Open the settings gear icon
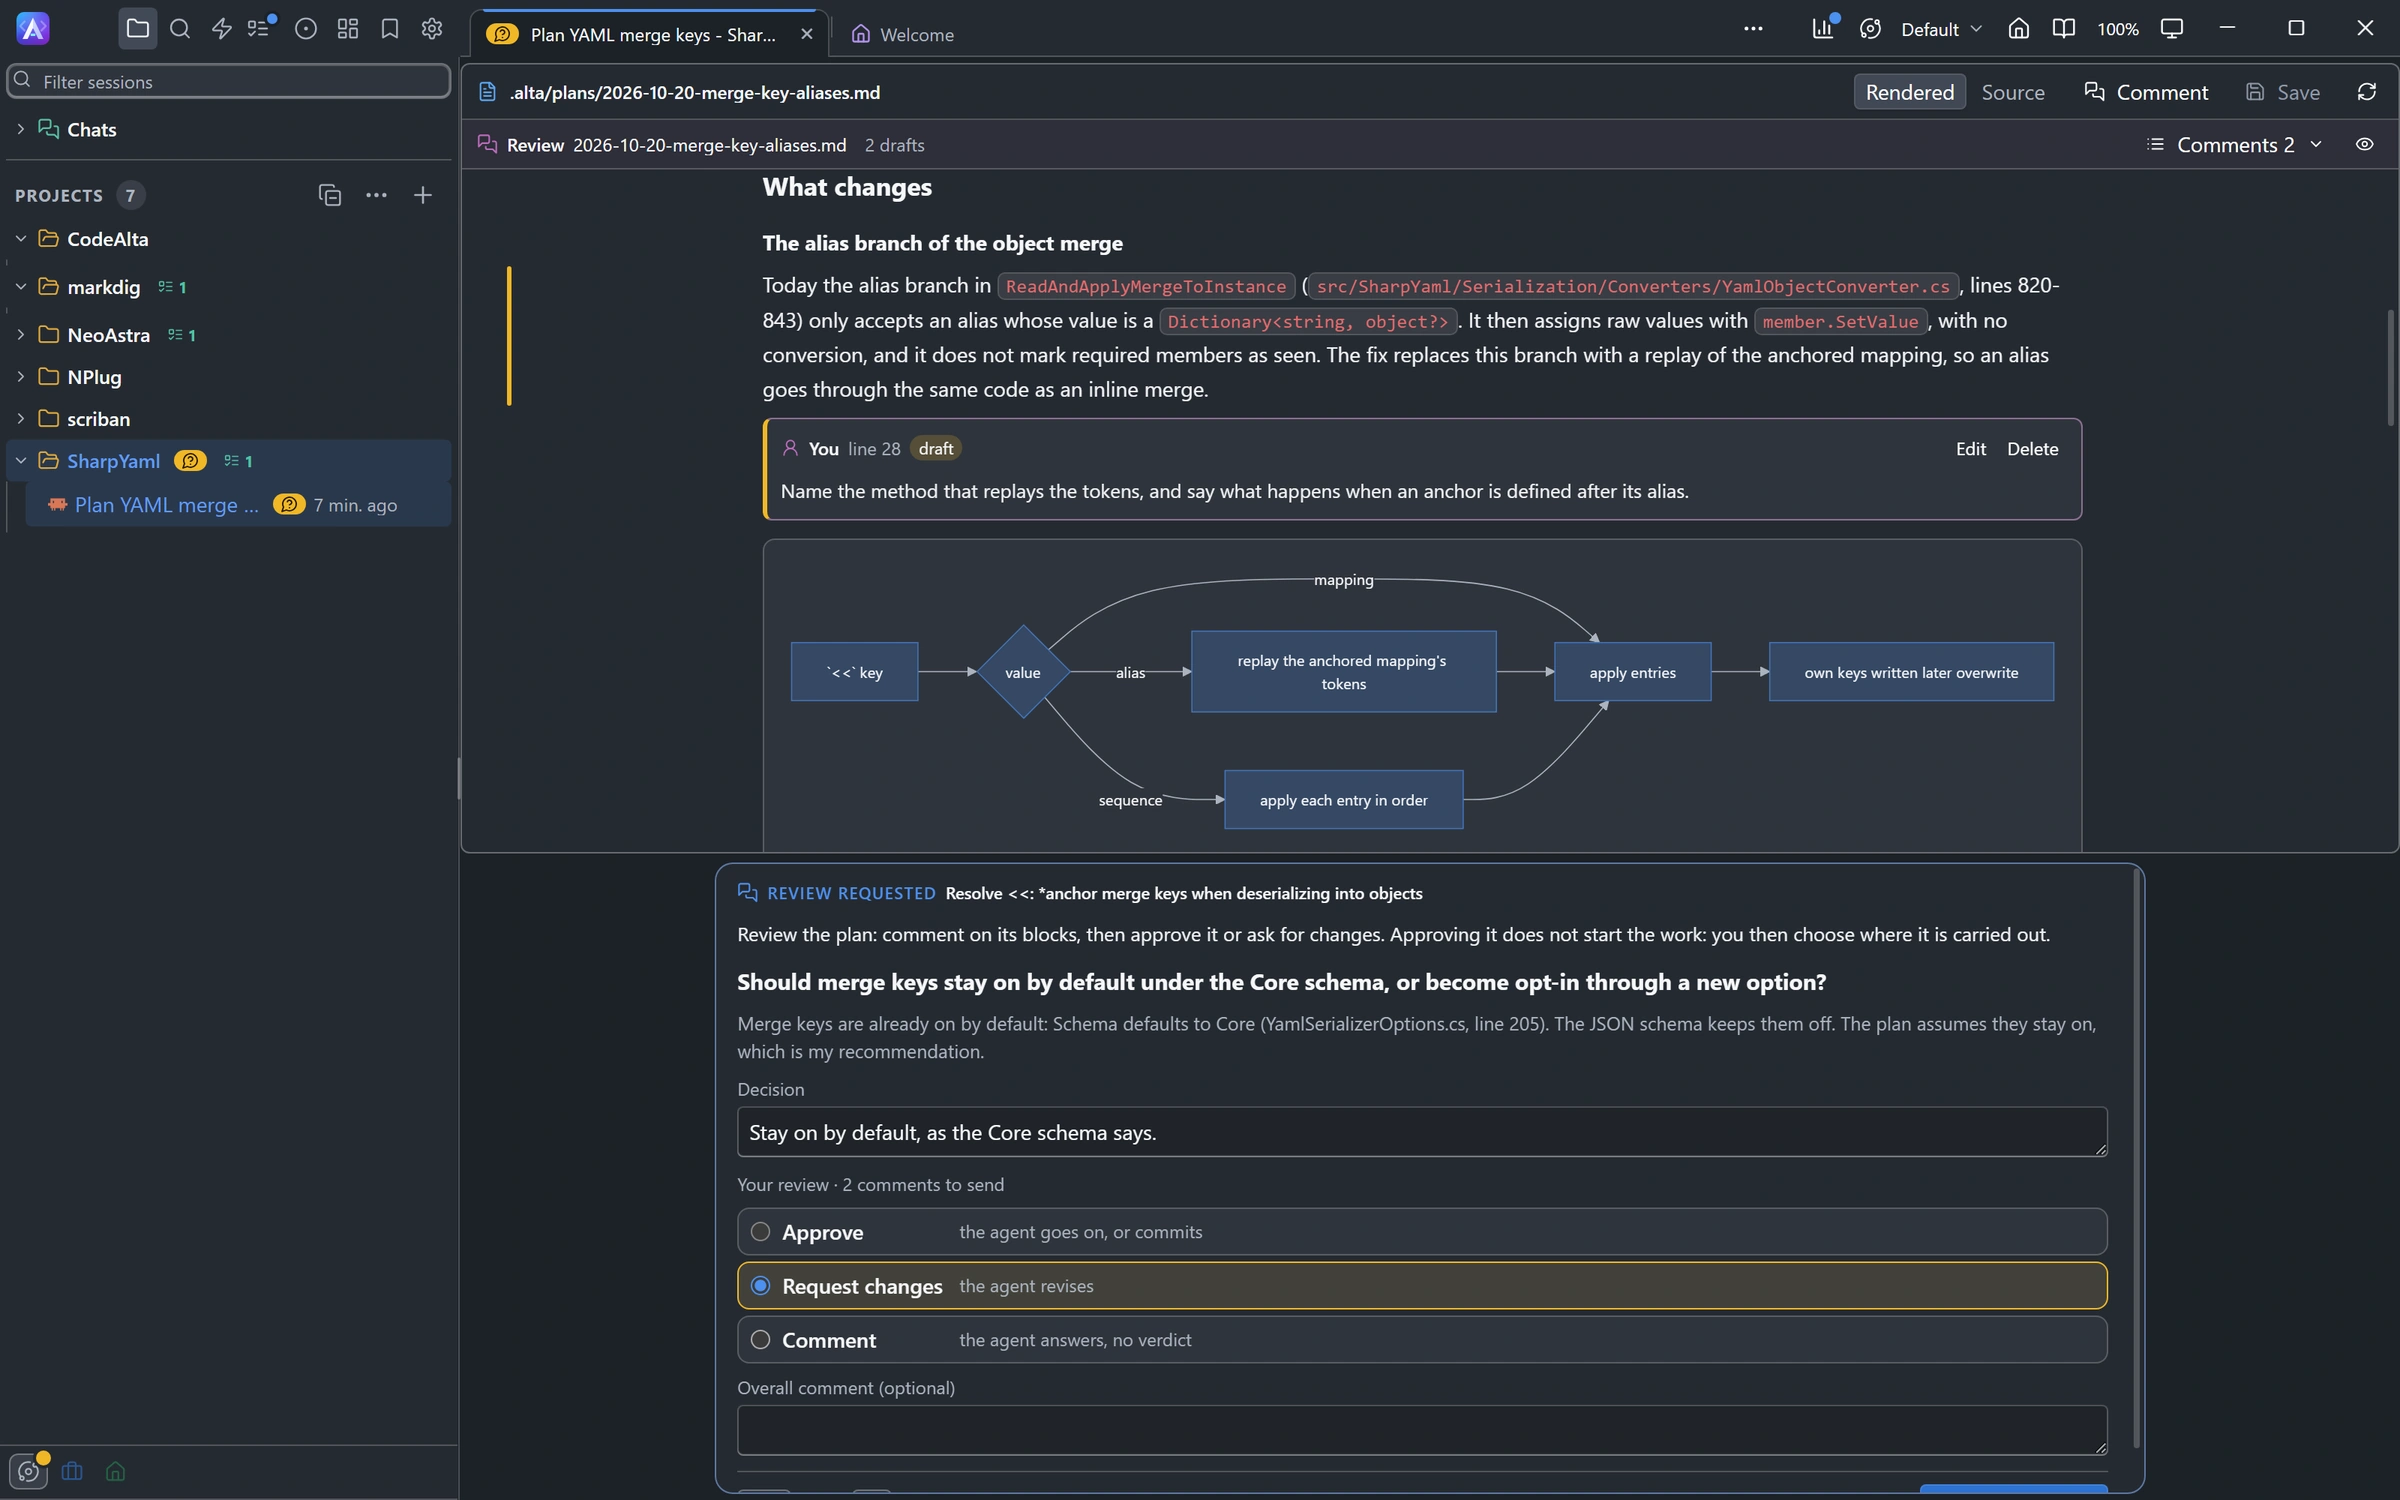 [432, 29]
